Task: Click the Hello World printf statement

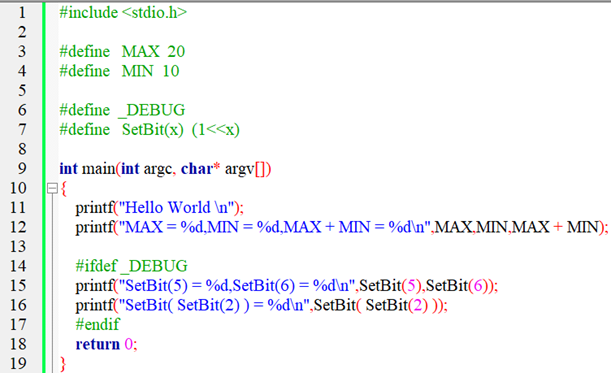Action: click(x=159, y=208)
